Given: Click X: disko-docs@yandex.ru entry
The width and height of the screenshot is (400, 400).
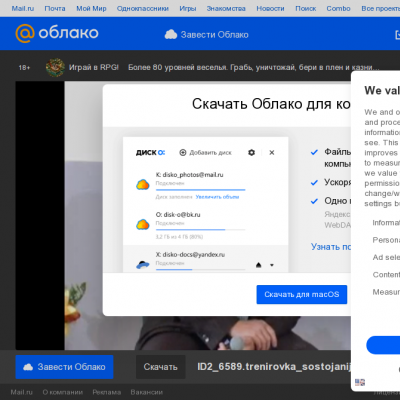Looking at the screenshot, I should click(x=190, y=254).
